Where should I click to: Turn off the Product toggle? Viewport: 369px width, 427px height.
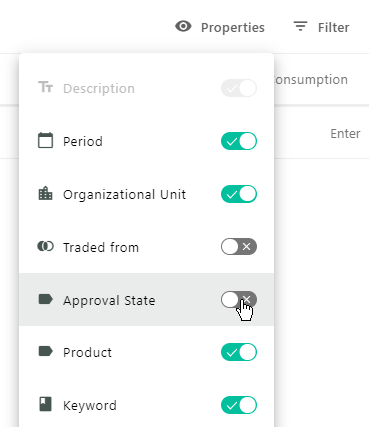(239, 352)
